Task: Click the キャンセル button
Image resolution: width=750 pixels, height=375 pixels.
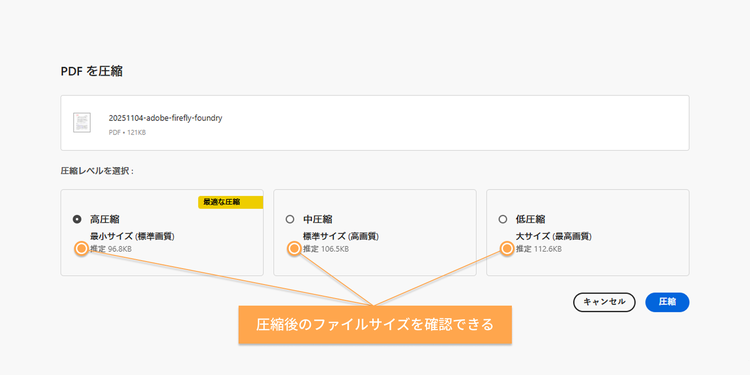Action: tap(604, 302)
